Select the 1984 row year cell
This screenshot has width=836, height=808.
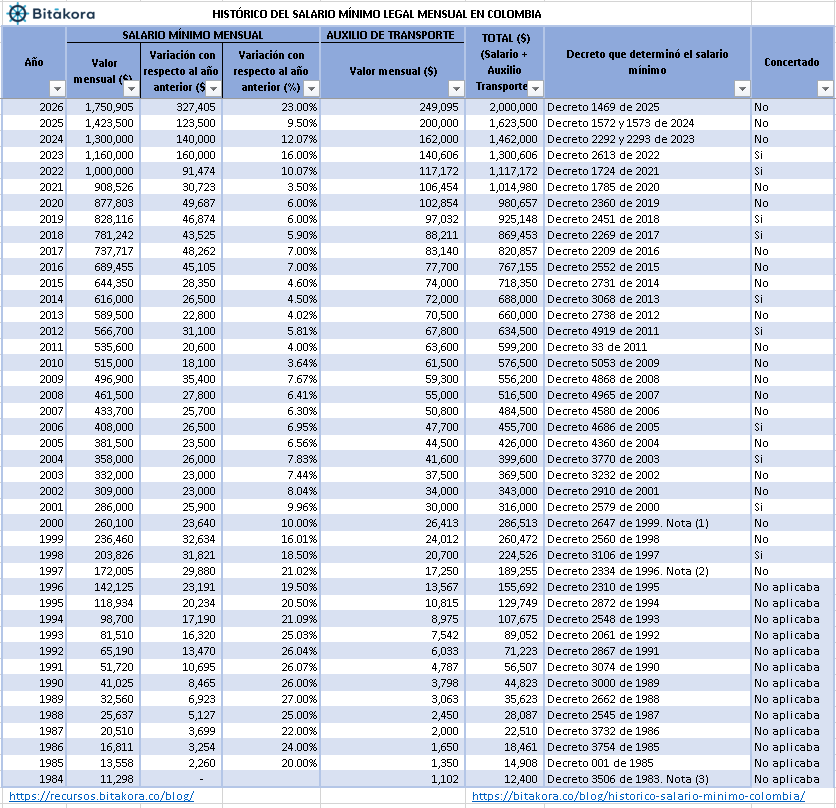coord(33,779)
